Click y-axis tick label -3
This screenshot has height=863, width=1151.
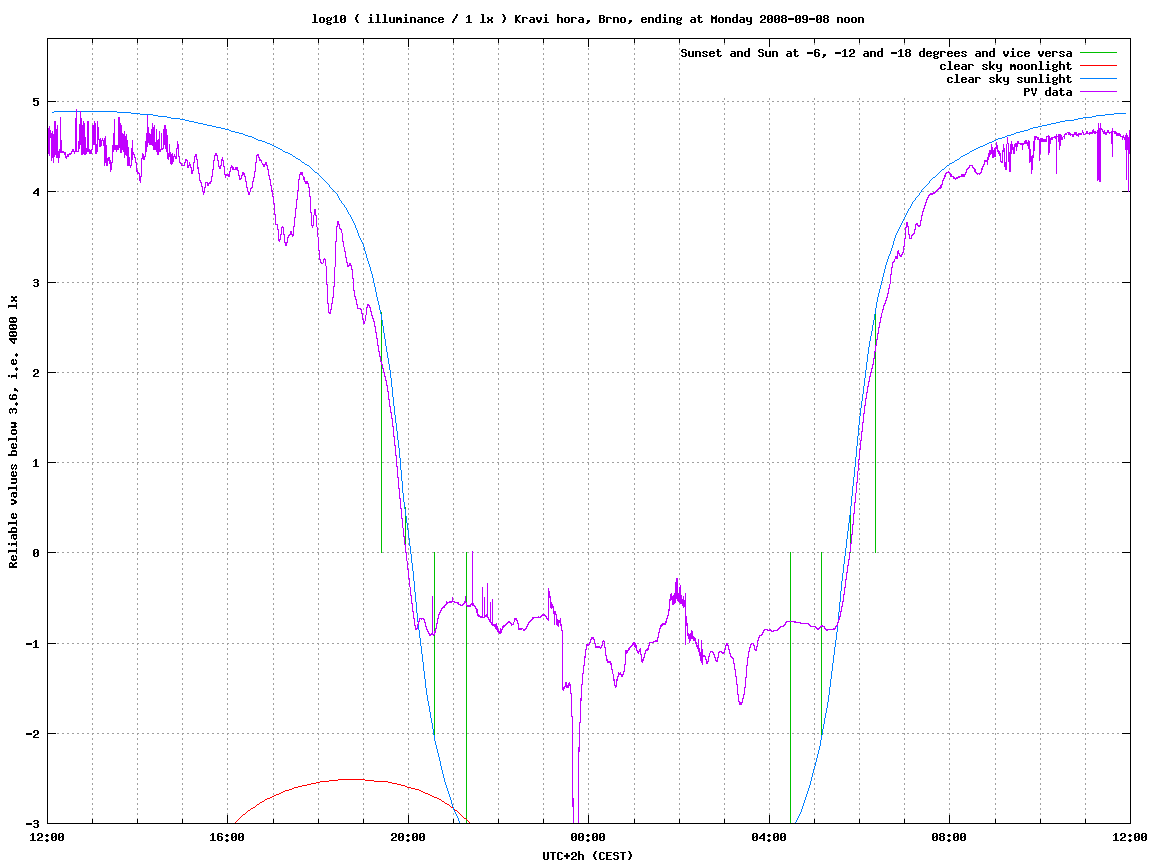(33, 824)
